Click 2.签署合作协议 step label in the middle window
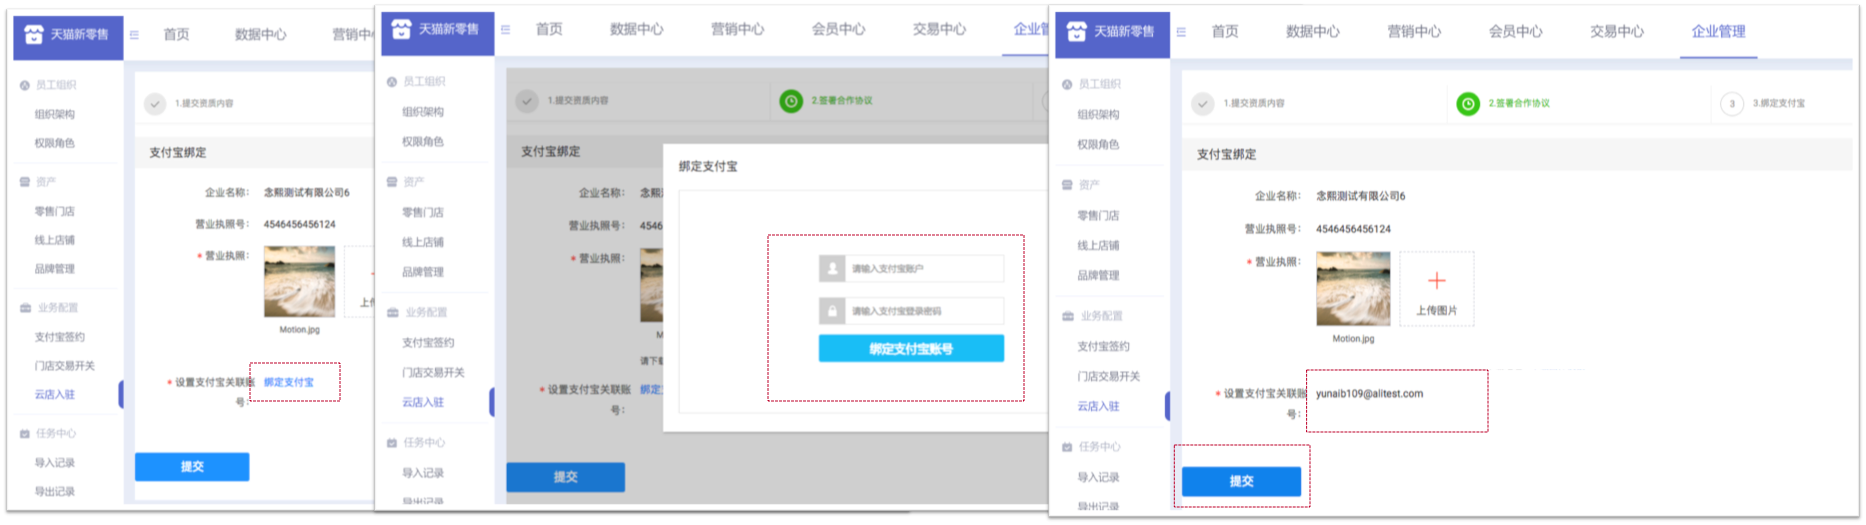This screenshot has height=525, width=1866. [x=842, y=100]
